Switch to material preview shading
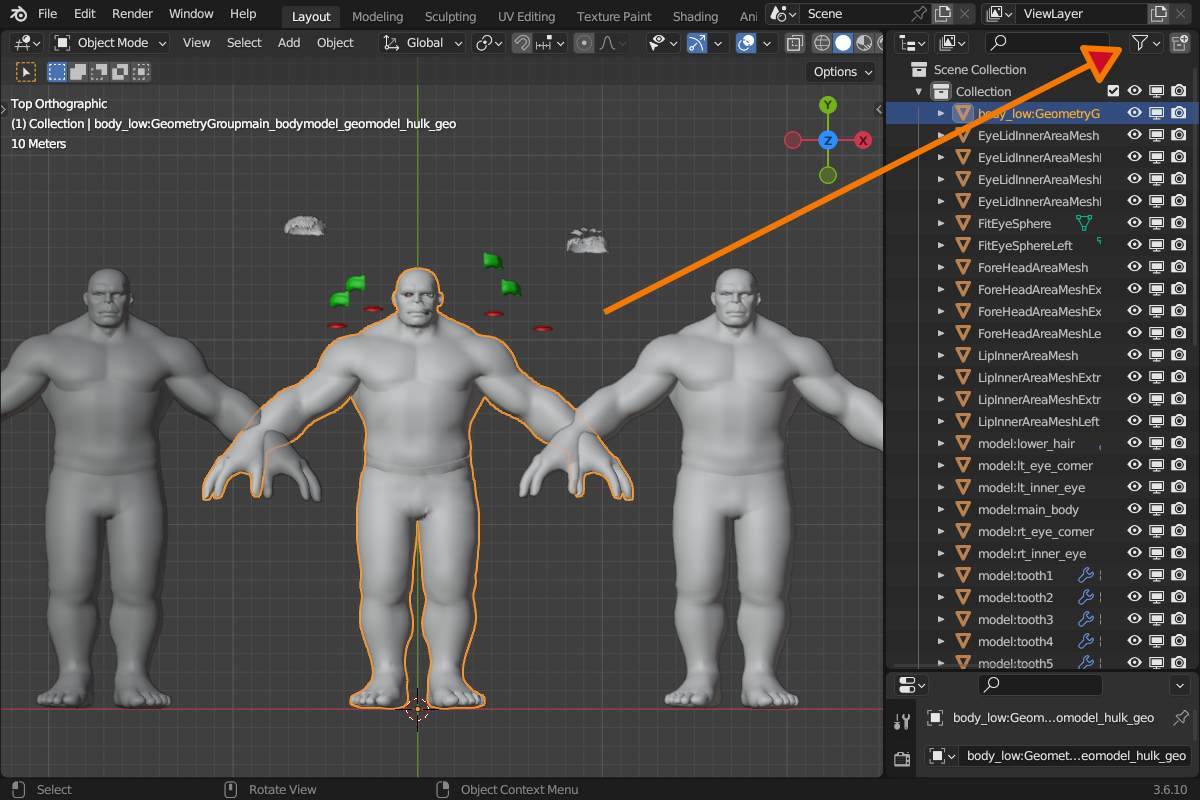 pyautogui.click(x=863, y=43)
